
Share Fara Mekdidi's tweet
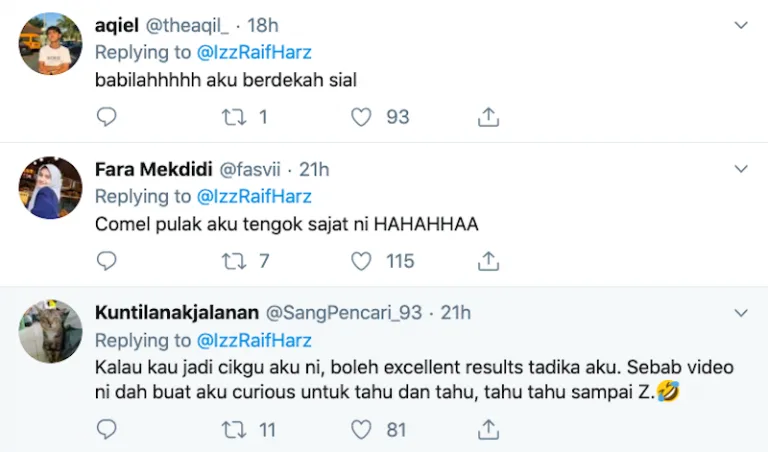[x=488, y=261]
